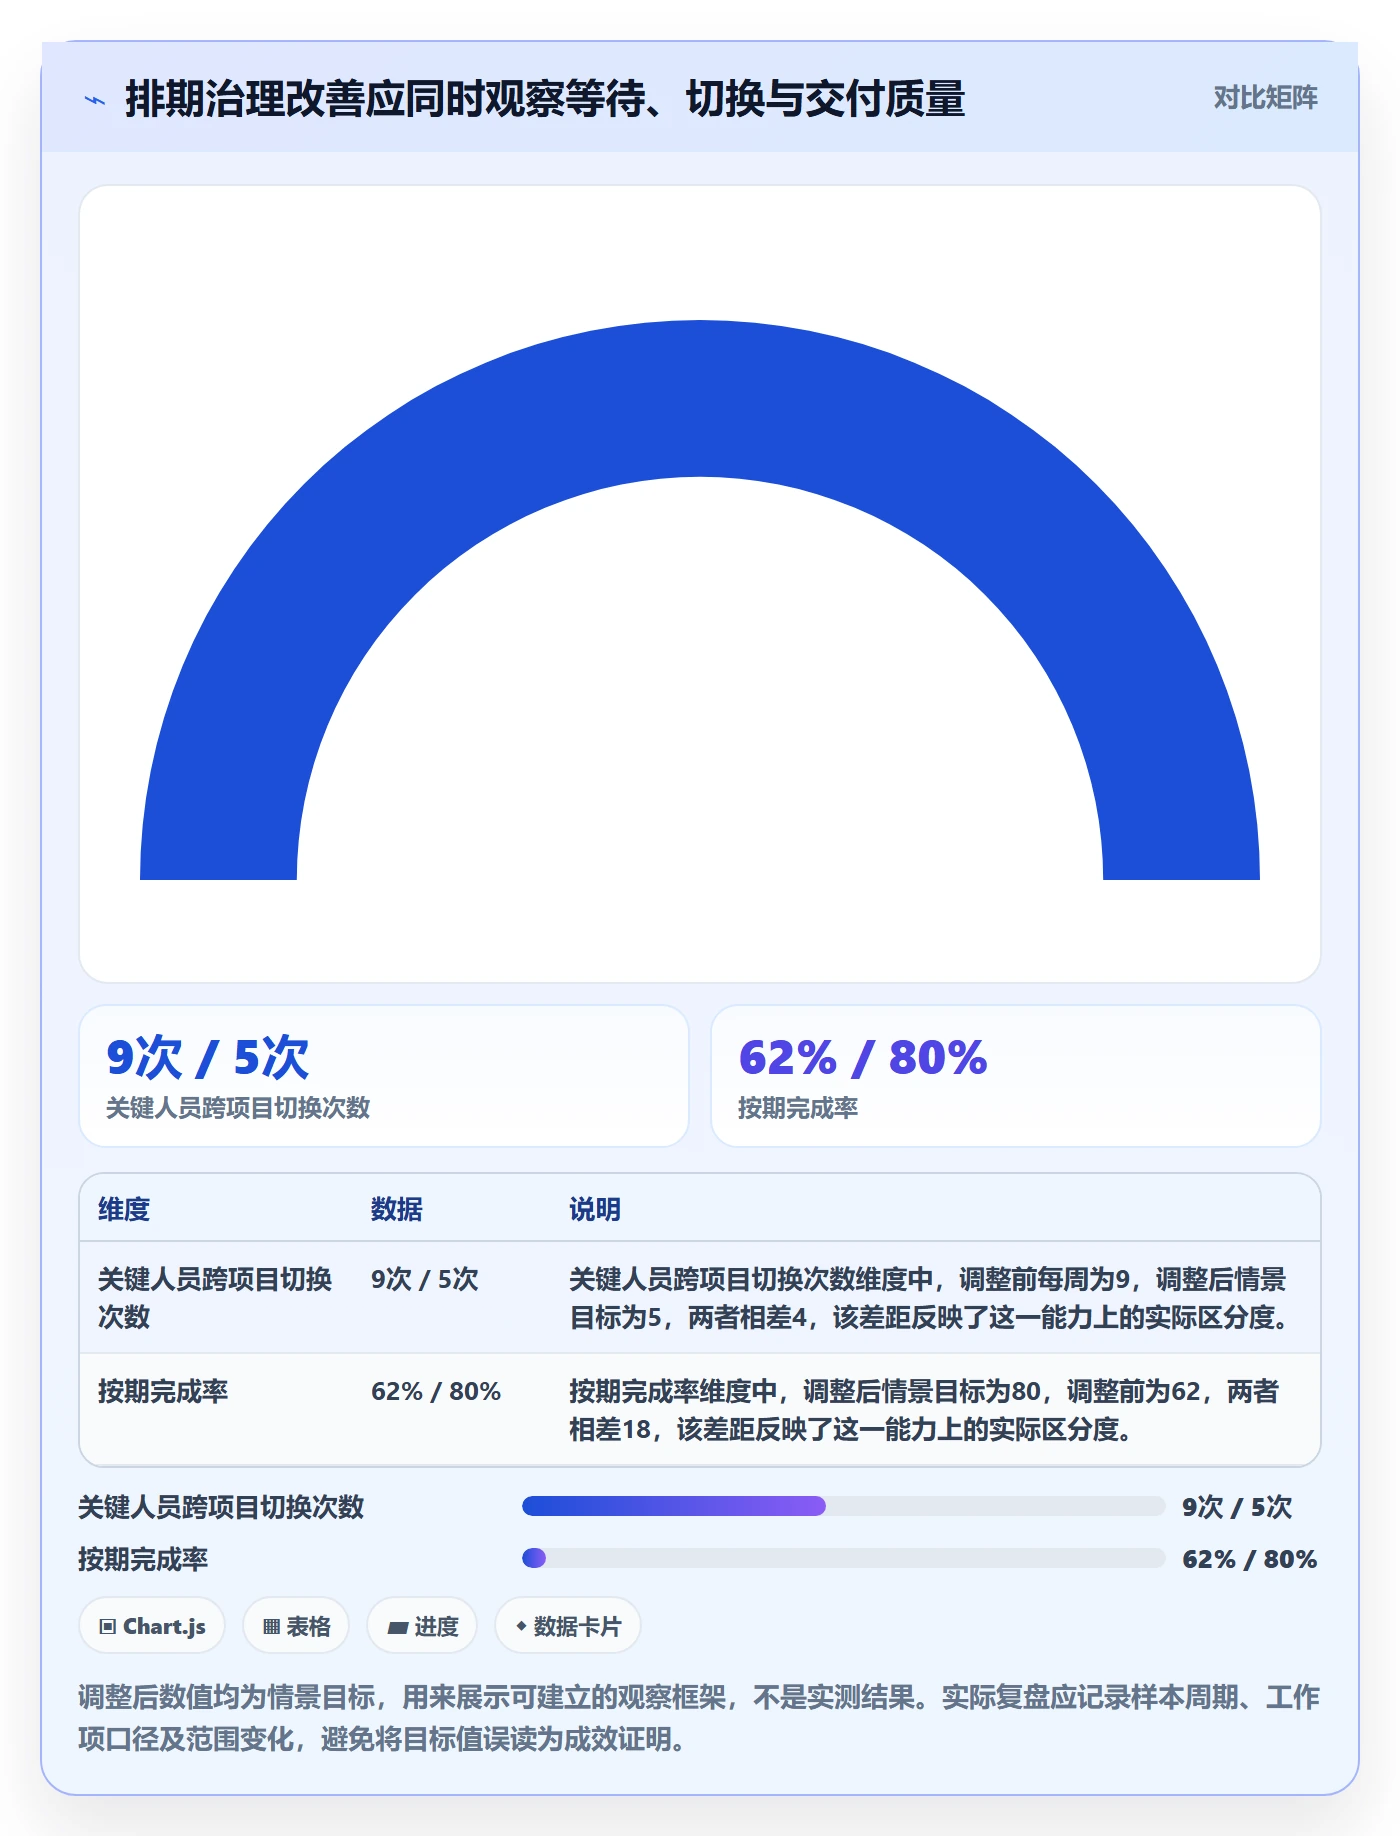Select the Chart.js chip
Viewport: 1400px width, 1836px height.
click(x=152, y=1626)
